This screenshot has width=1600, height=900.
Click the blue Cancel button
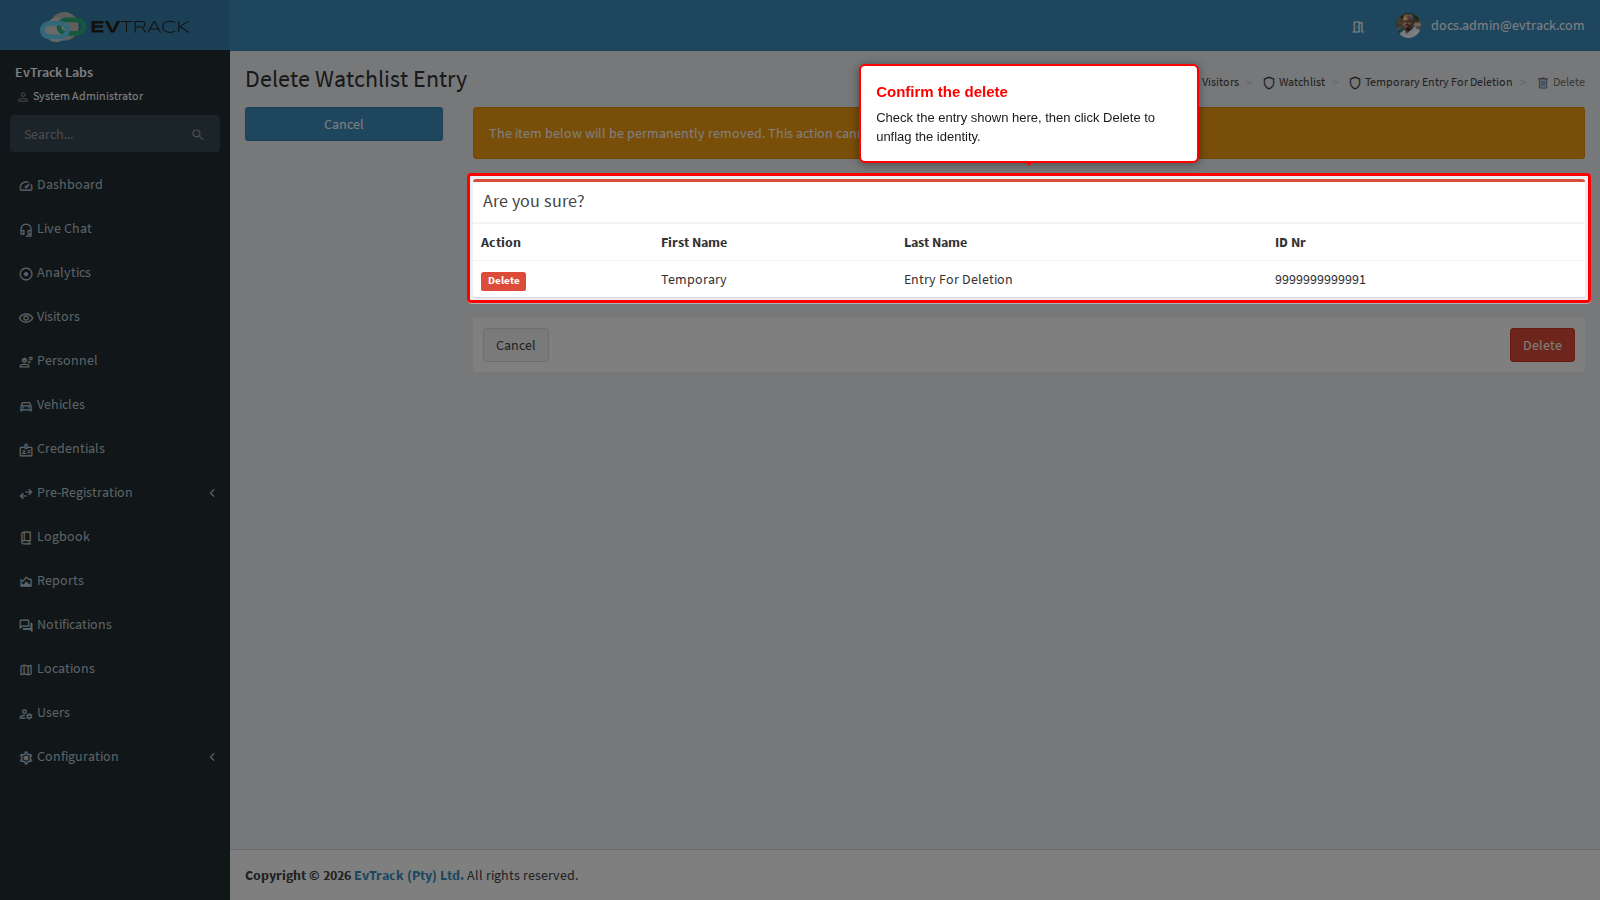tap(344, 124)
